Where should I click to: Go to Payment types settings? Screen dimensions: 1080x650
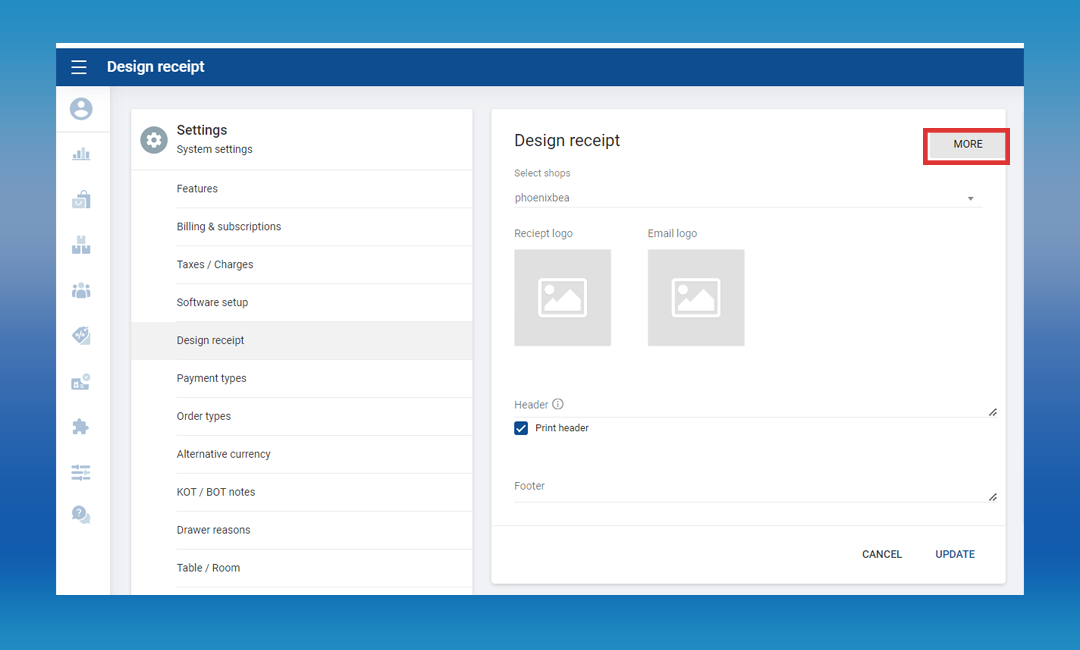(211, 379)
